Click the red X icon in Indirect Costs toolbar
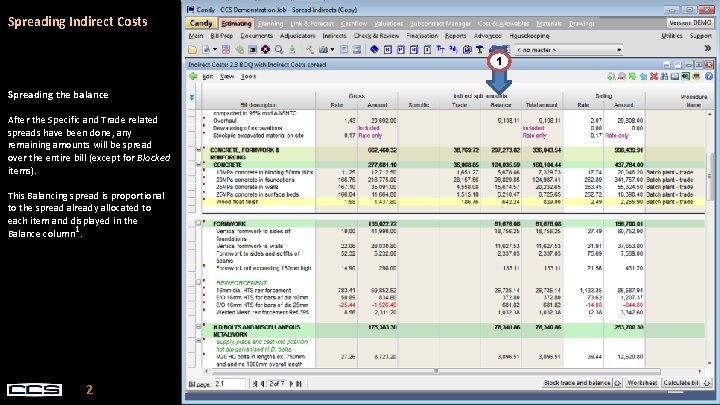 point(654,76)
